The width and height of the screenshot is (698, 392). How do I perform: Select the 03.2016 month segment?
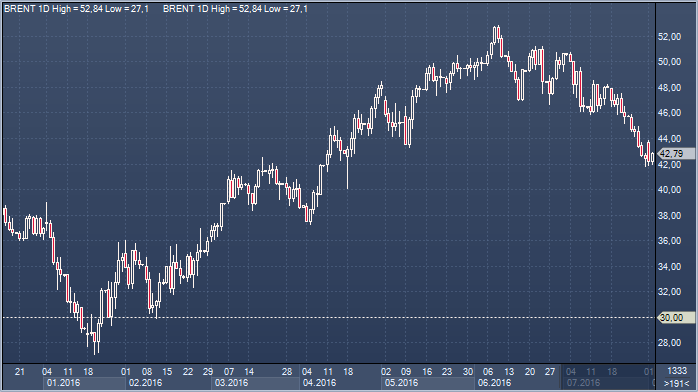[x=256, y=383]
